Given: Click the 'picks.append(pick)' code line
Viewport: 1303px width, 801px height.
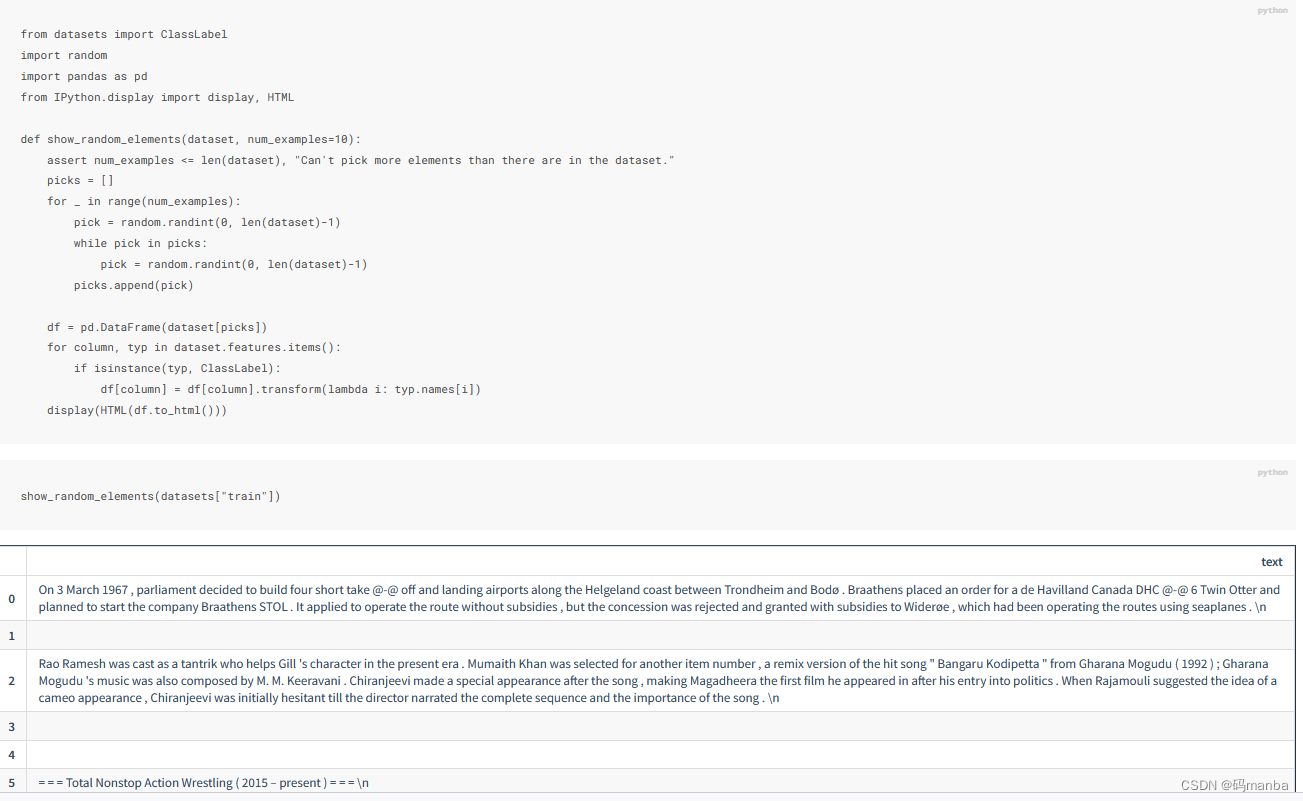Looking at the screenshot, I should click(x=134, y=285).
